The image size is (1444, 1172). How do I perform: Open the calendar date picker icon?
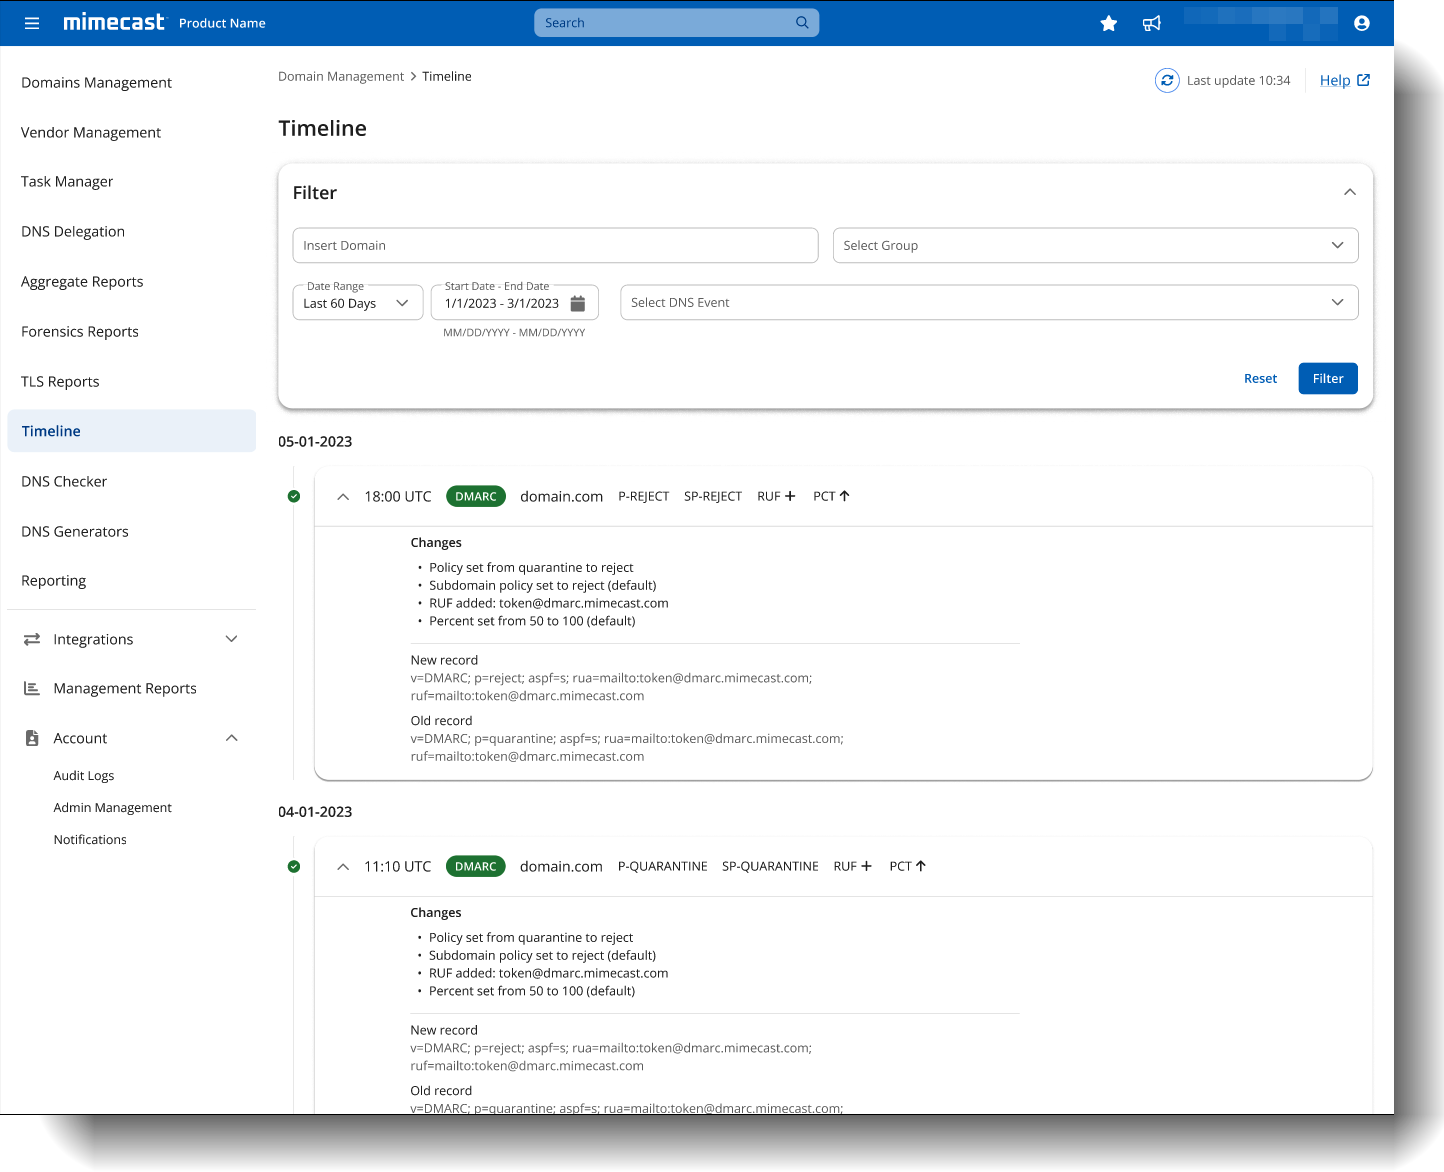pos(578,303)
